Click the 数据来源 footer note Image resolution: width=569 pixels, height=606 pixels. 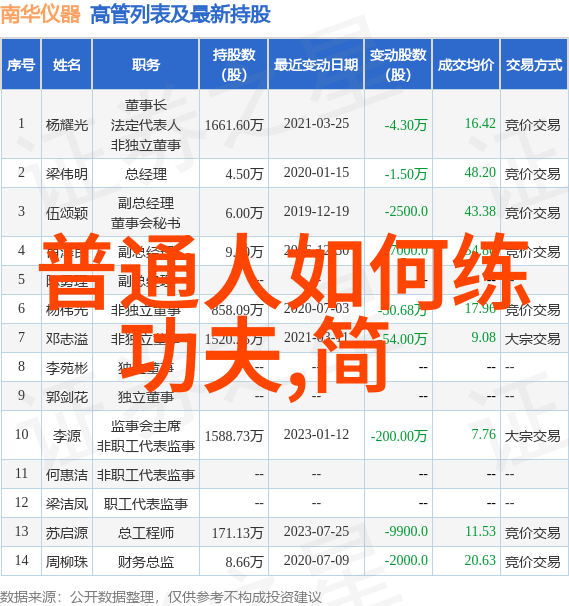161,597
